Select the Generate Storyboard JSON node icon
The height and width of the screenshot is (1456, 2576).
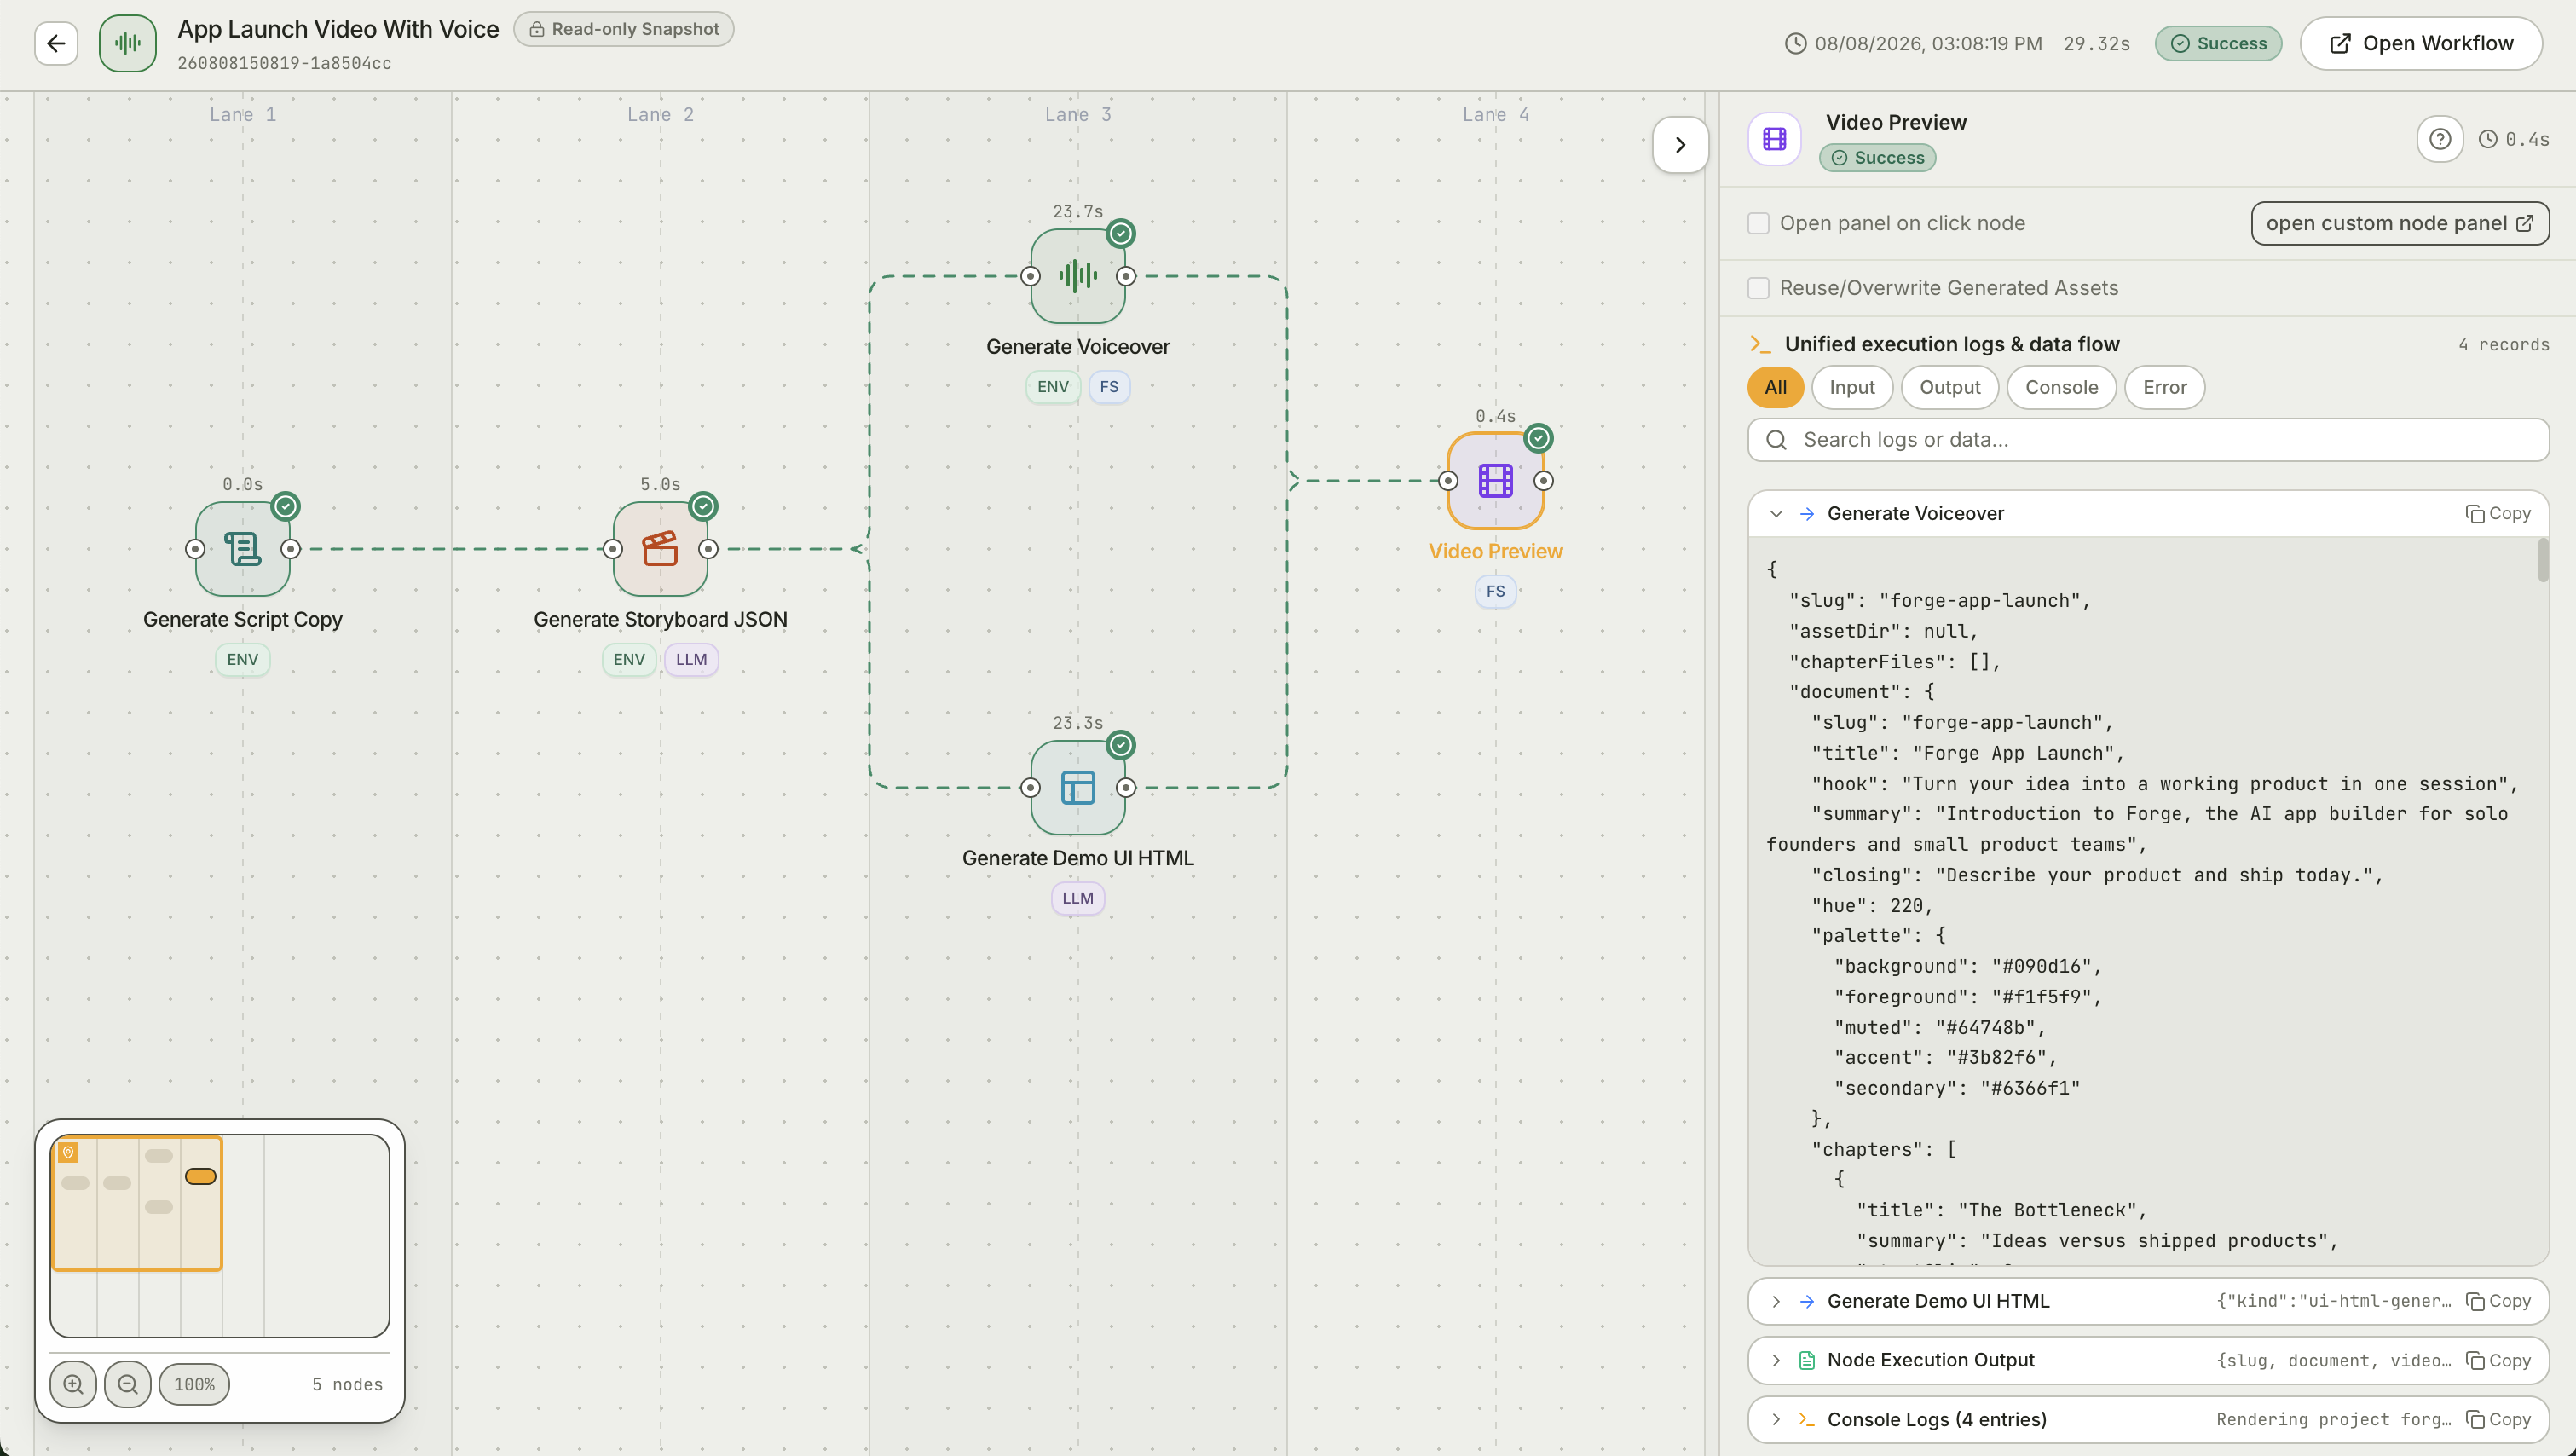[x=661, y=549]
